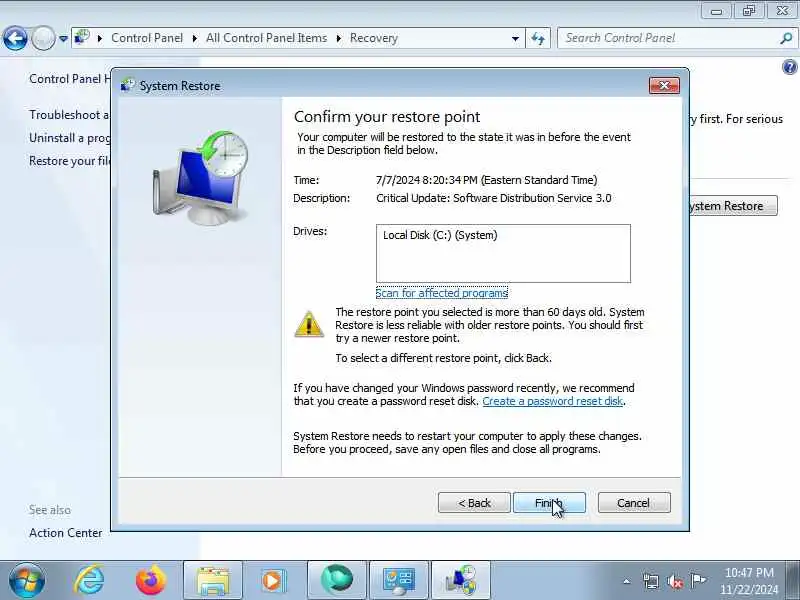The height and width of the screenshot is (600, 800).
Task: Click Open System Restore button behind dialog
Action: click(733, 206)
